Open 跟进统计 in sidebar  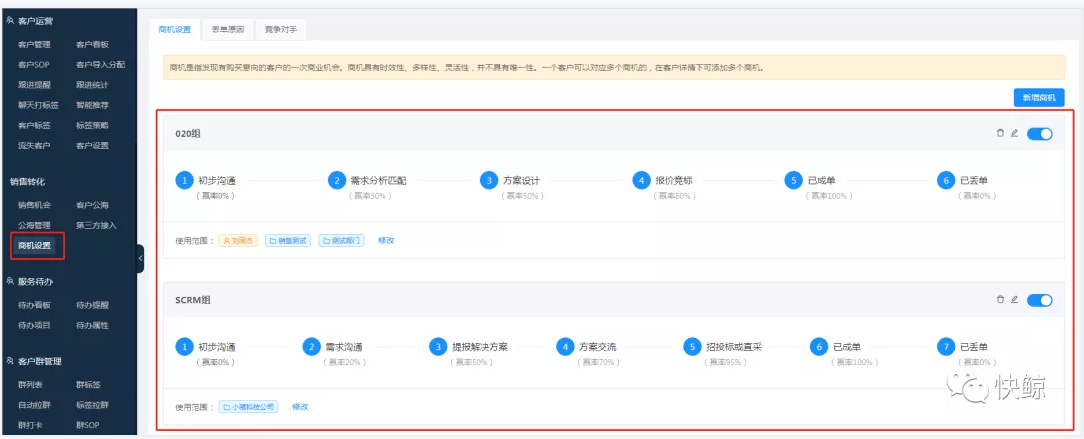[x=92, y=85]
